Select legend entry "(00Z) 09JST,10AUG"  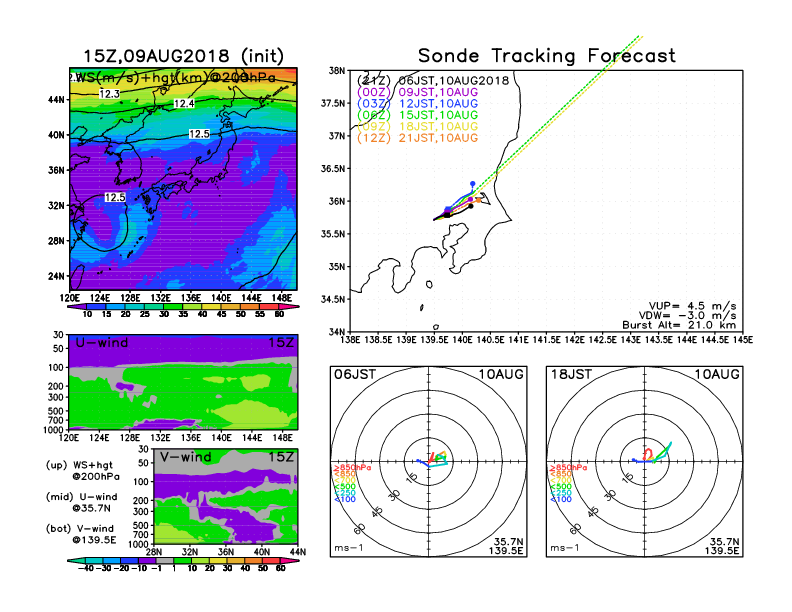(417, 92)
